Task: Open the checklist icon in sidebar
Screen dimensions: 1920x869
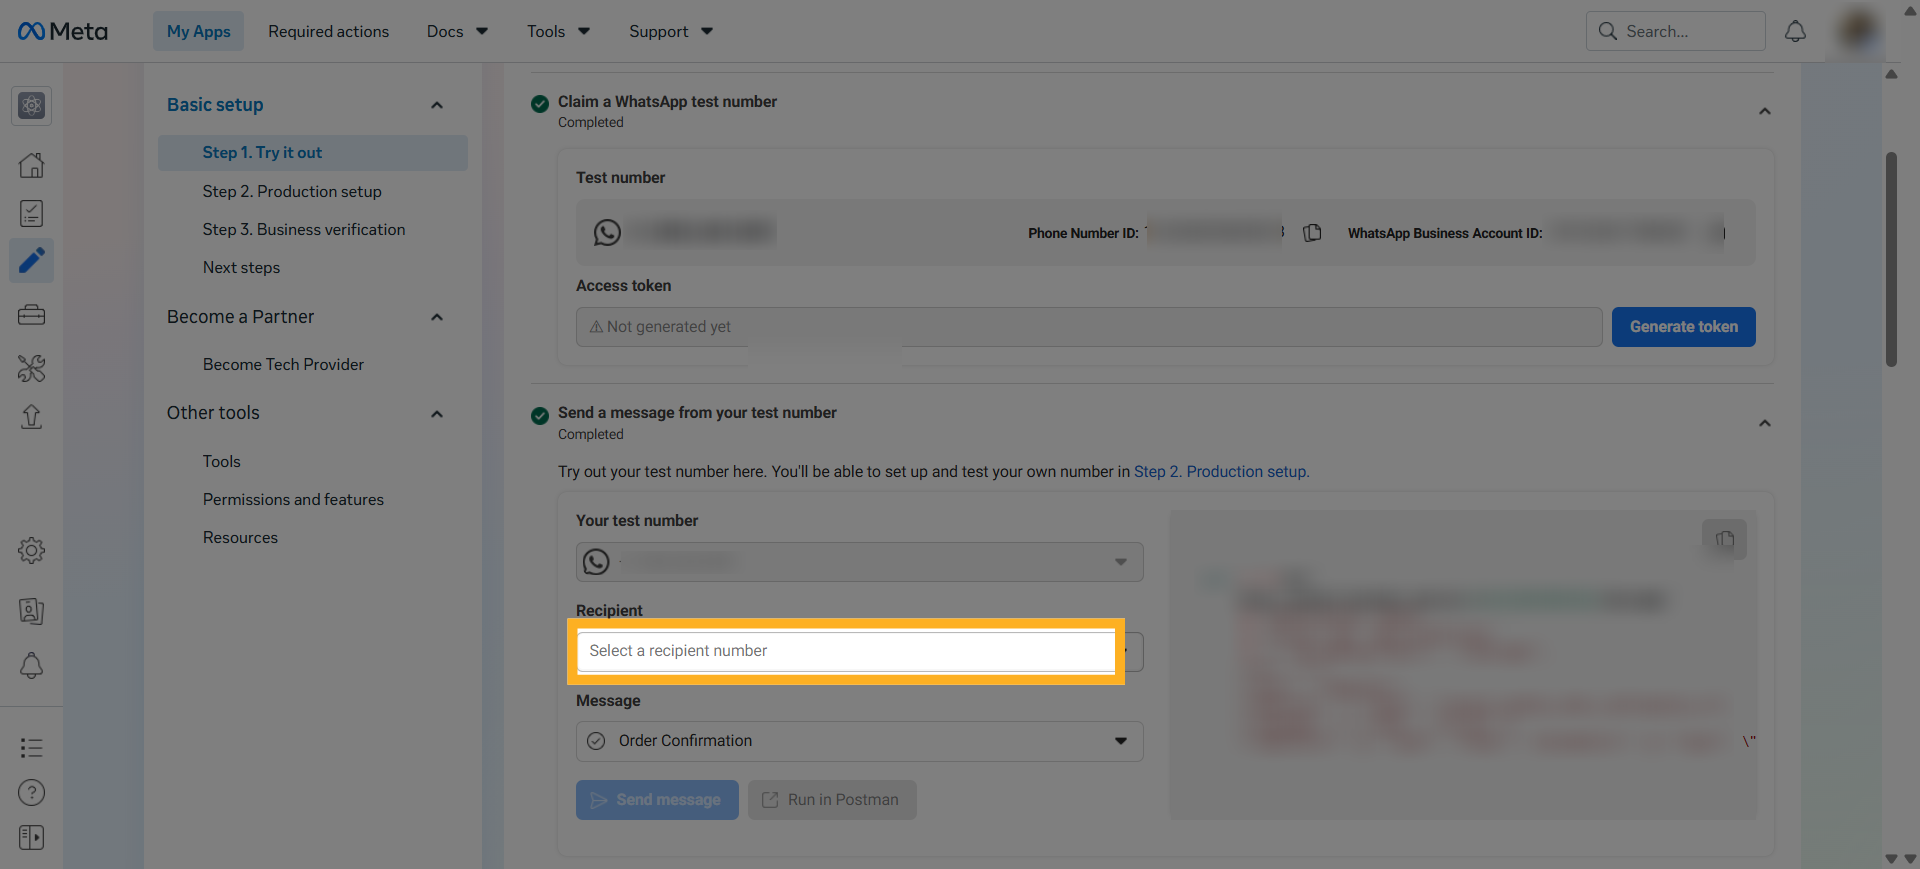Action: click(32, 213)
